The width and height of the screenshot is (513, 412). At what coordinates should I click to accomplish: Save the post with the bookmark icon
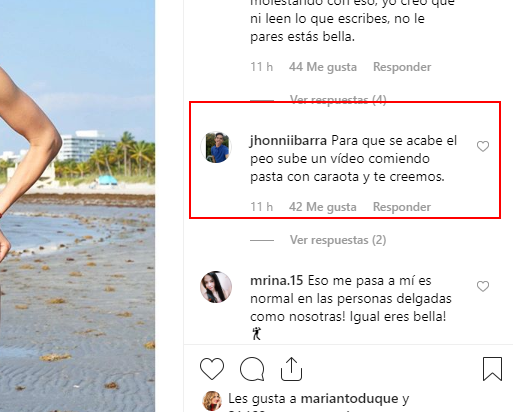[492, 369]
